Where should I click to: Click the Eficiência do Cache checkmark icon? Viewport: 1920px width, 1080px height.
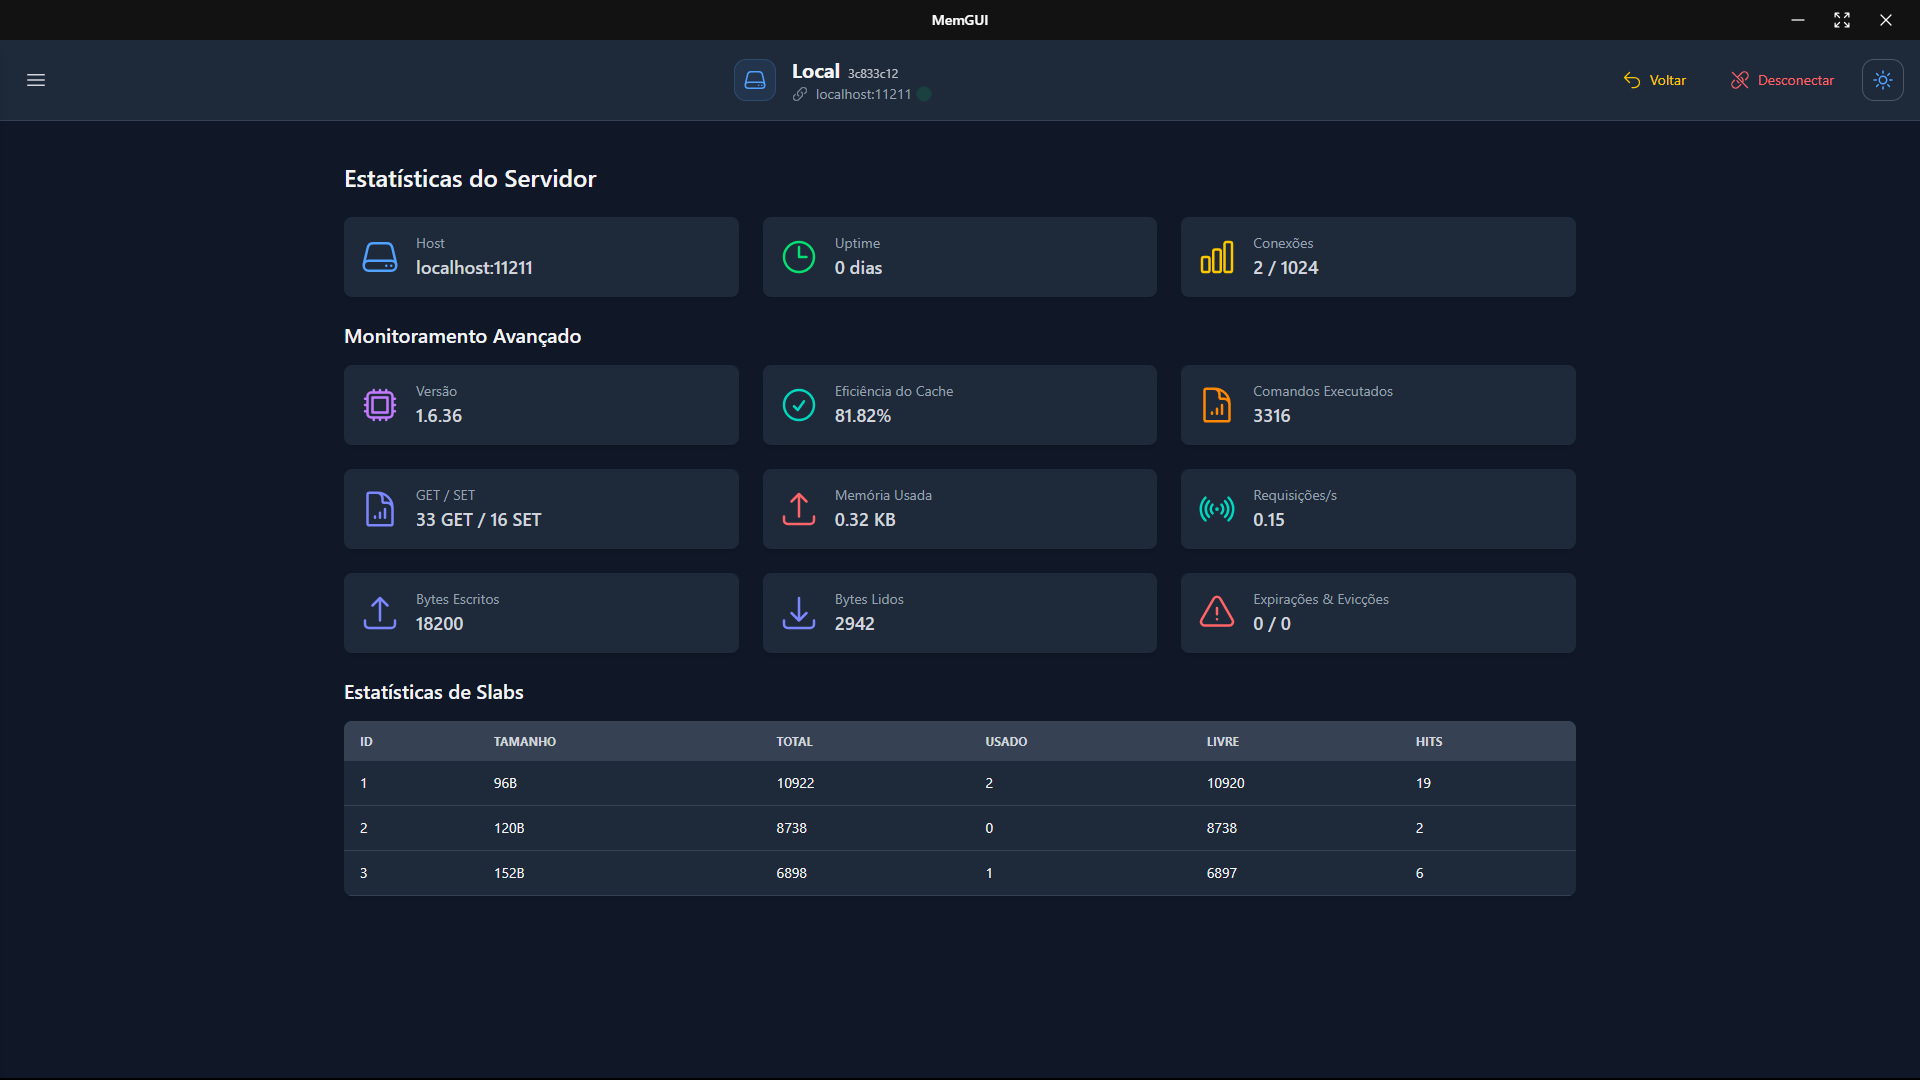[x=799, y=405]
